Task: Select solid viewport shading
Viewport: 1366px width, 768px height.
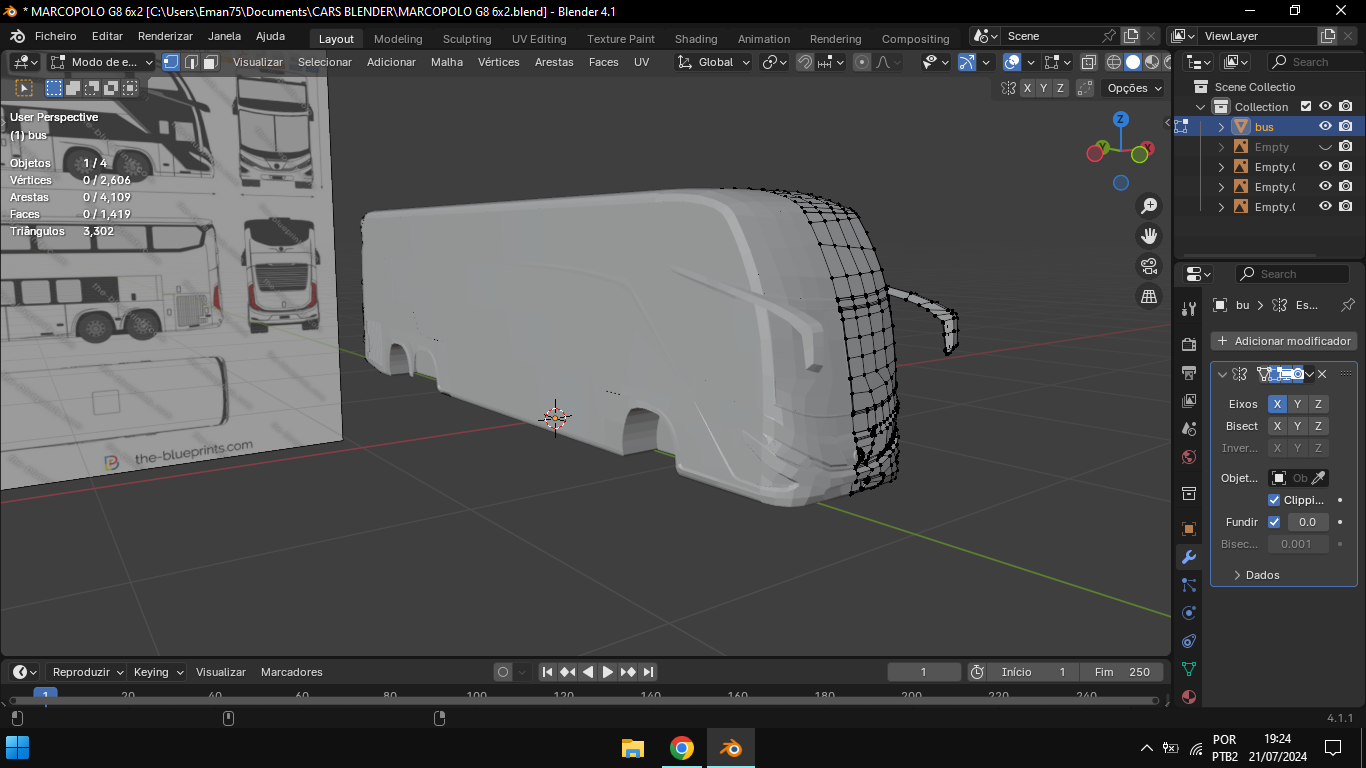Action: click(x=1132, y=62)
